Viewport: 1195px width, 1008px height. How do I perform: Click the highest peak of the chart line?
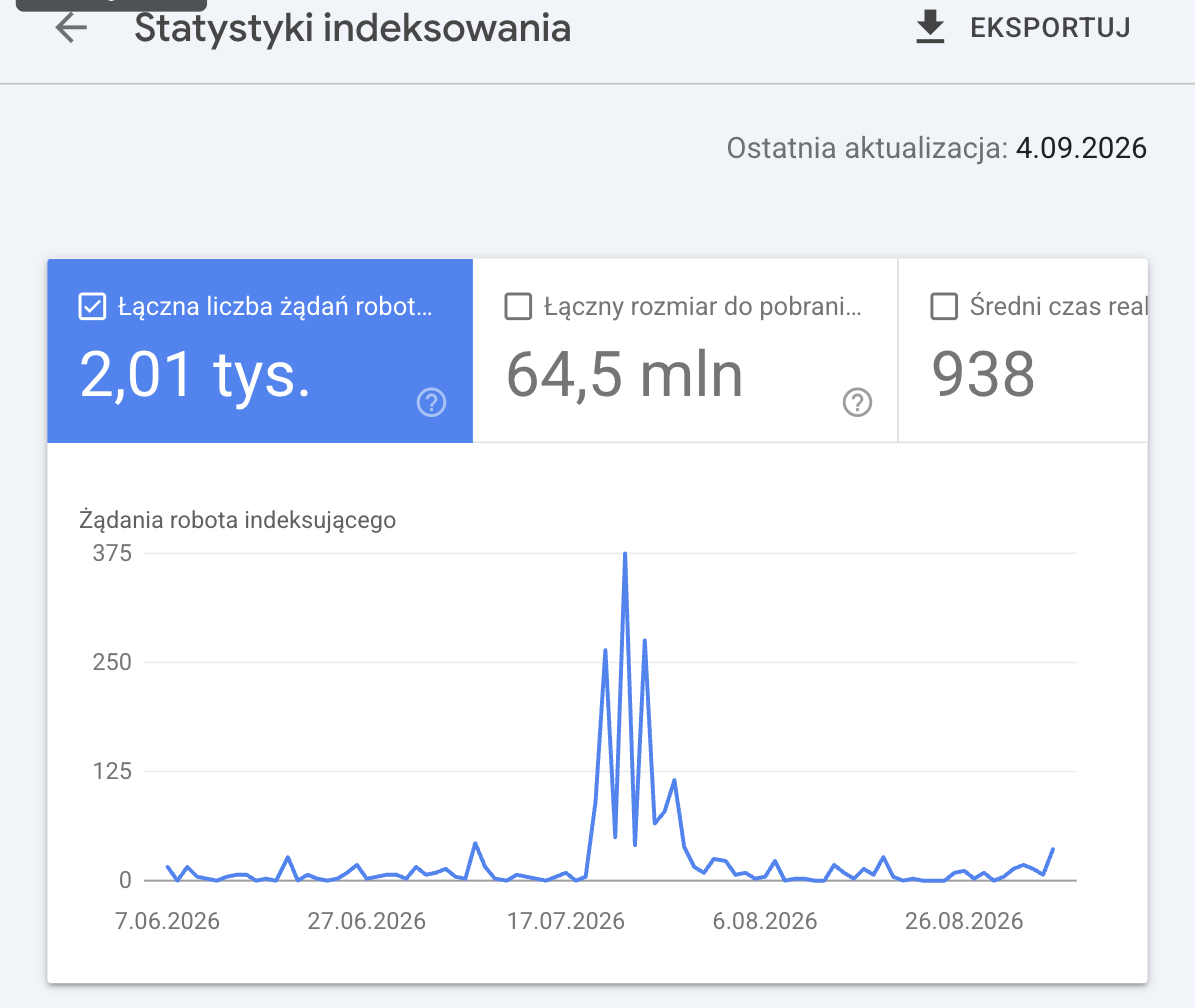coord(625,554)
